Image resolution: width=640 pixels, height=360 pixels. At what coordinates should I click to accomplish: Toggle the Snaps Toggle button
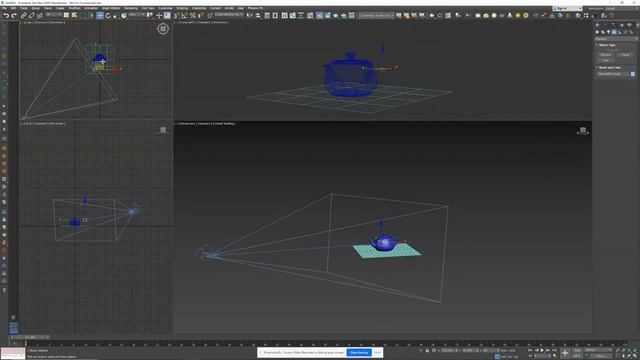click(176, 16)
